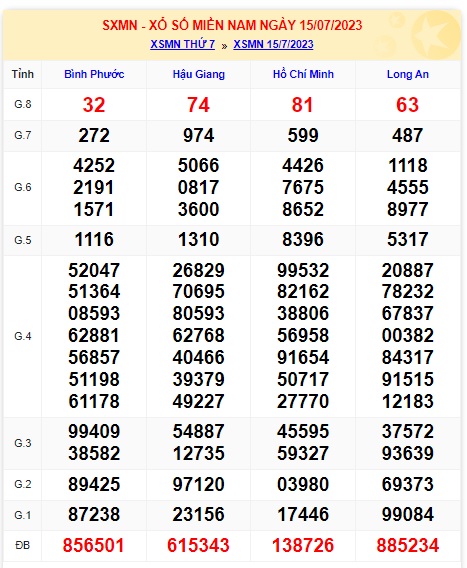467x568 pixels.
Task: Click G.4 number 62768
Action: click(199, 335)
